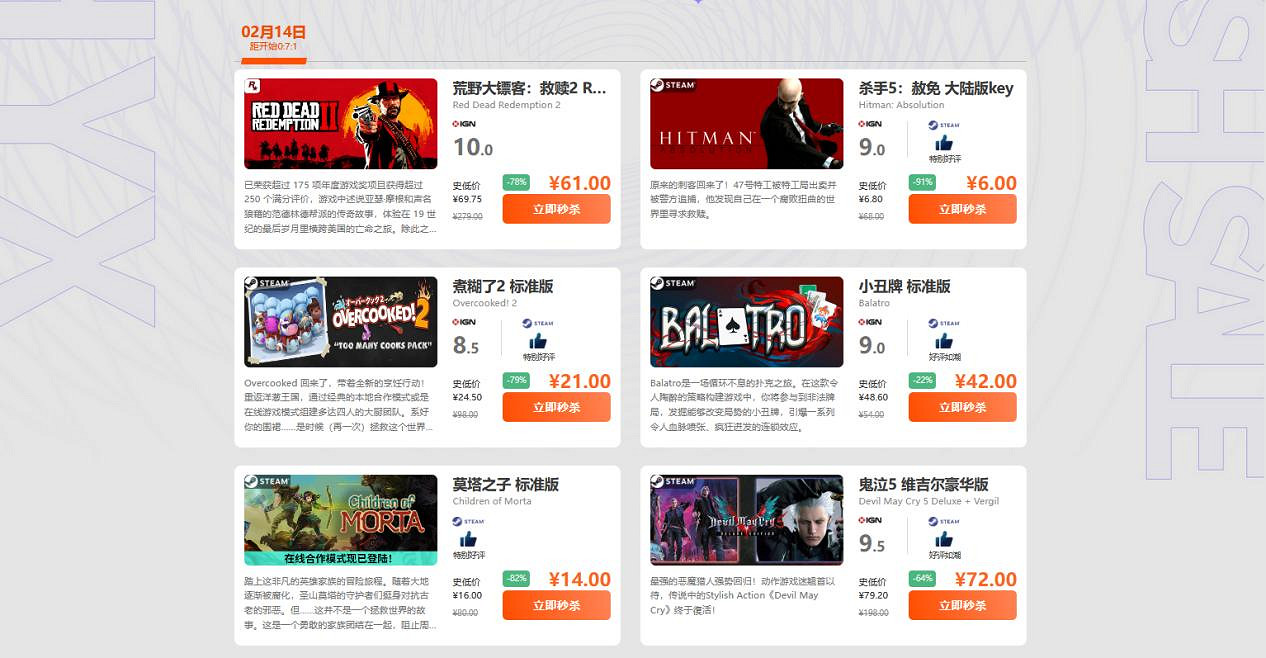The image size is (1266, 658).
Task: Click Steam thumbs-up icon on Overcooked 2 card
Action: pos(538,341)
